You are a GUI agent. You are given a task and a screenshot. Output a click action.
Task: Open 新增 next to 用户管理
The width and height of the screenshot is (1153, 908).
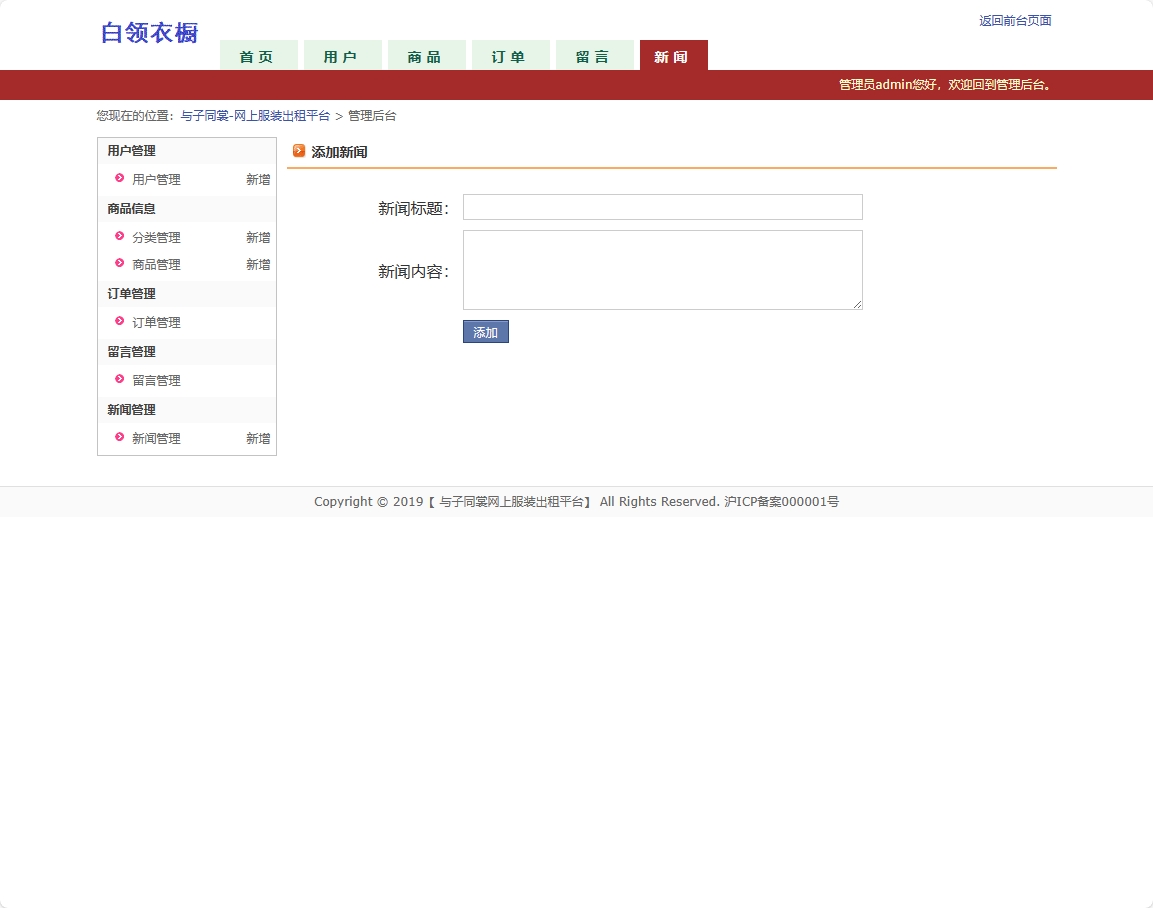(257, 179)
